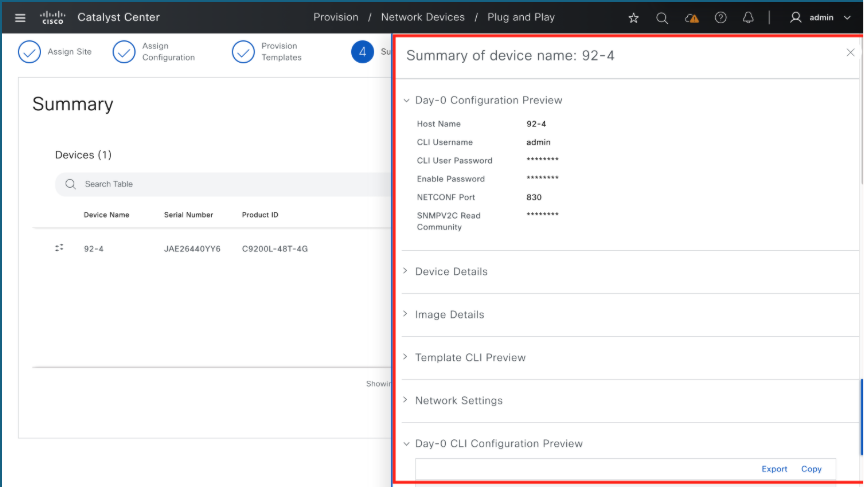This screenshot has height=487, width=864.
Task: Click the panel's blue vertical scrollbar
Action: click(861, 417)
